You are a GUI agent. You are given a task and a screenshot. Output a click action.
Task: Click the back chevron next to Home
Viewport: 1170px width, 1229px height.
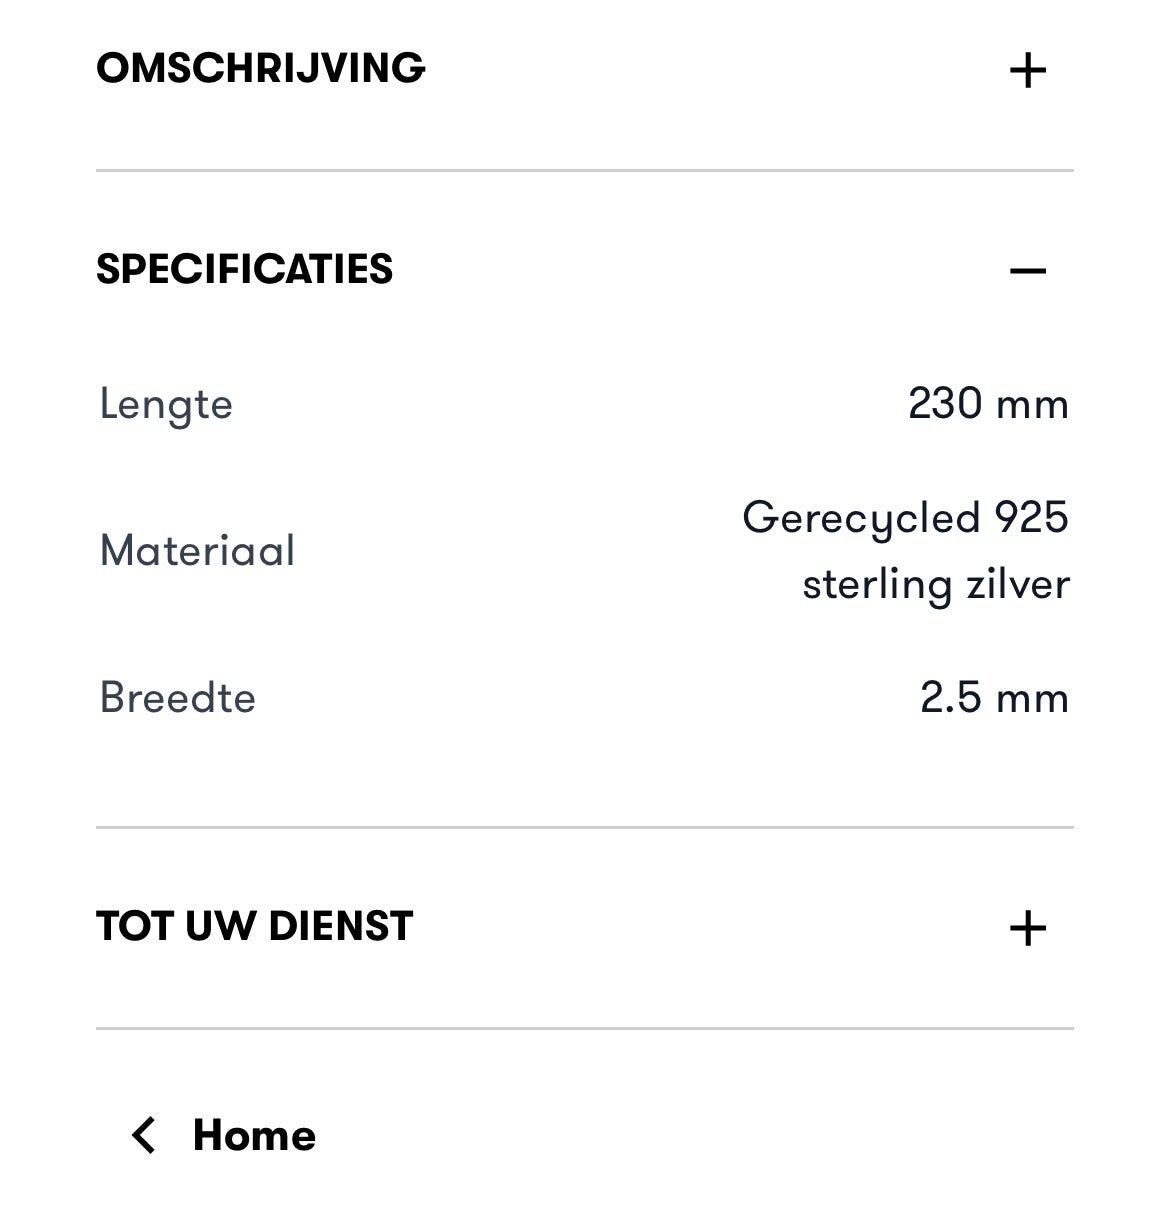click(144, 1136)
